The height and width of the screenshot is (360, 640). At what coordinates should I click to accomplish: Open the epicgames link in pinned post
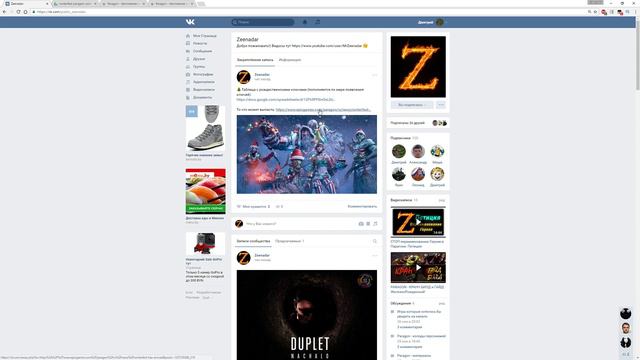pos(323,110)
